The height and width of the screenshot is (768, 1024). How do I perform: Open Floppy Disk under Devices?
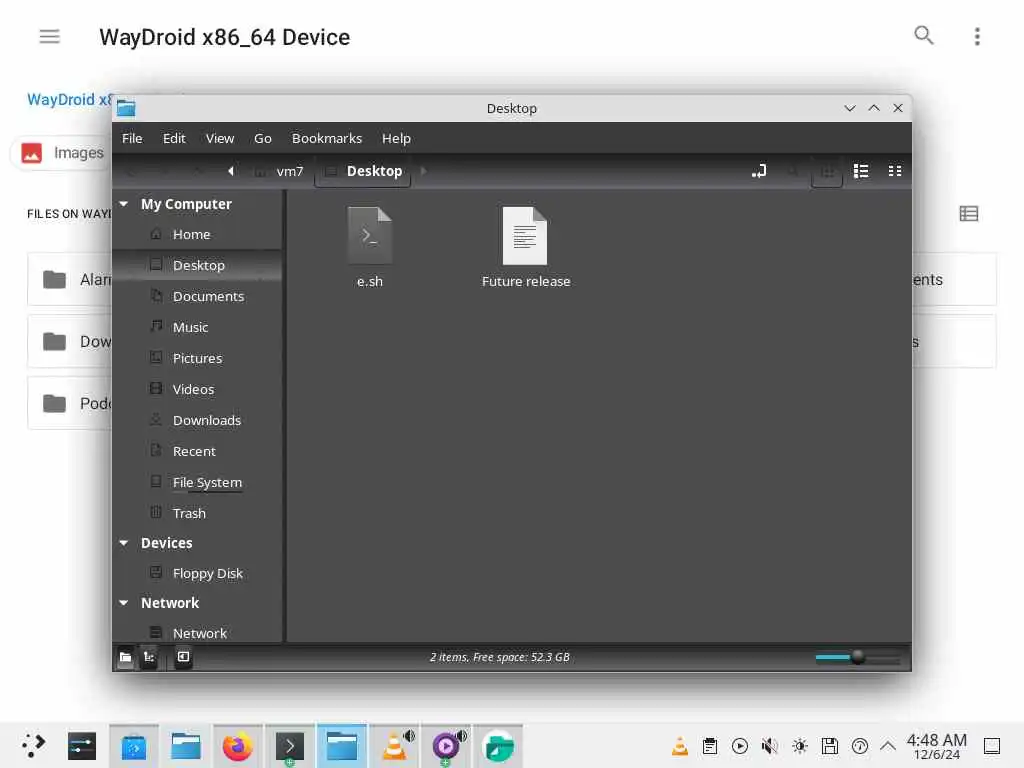click(x=198, y=573)
